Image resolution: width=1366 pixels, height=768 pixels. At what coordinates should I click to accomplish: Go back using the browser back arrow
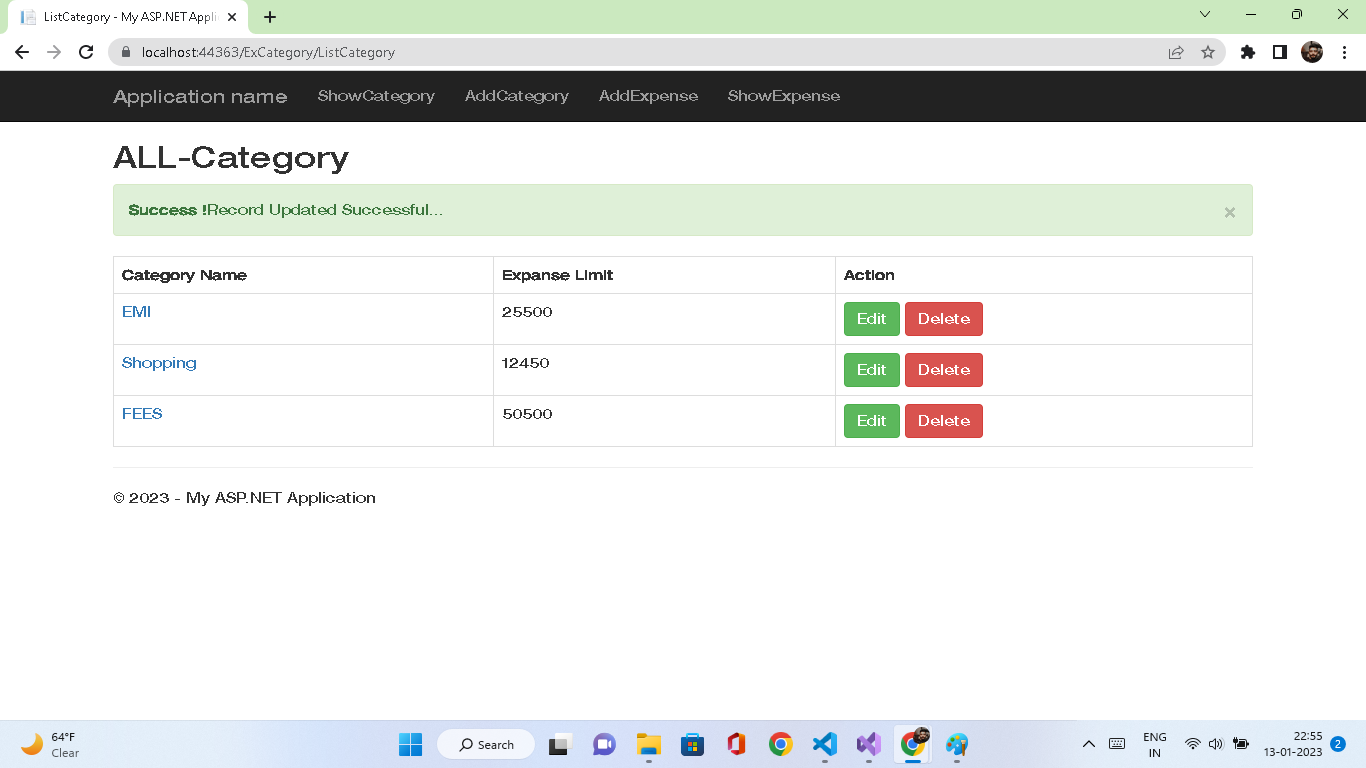tap(21, 52)
